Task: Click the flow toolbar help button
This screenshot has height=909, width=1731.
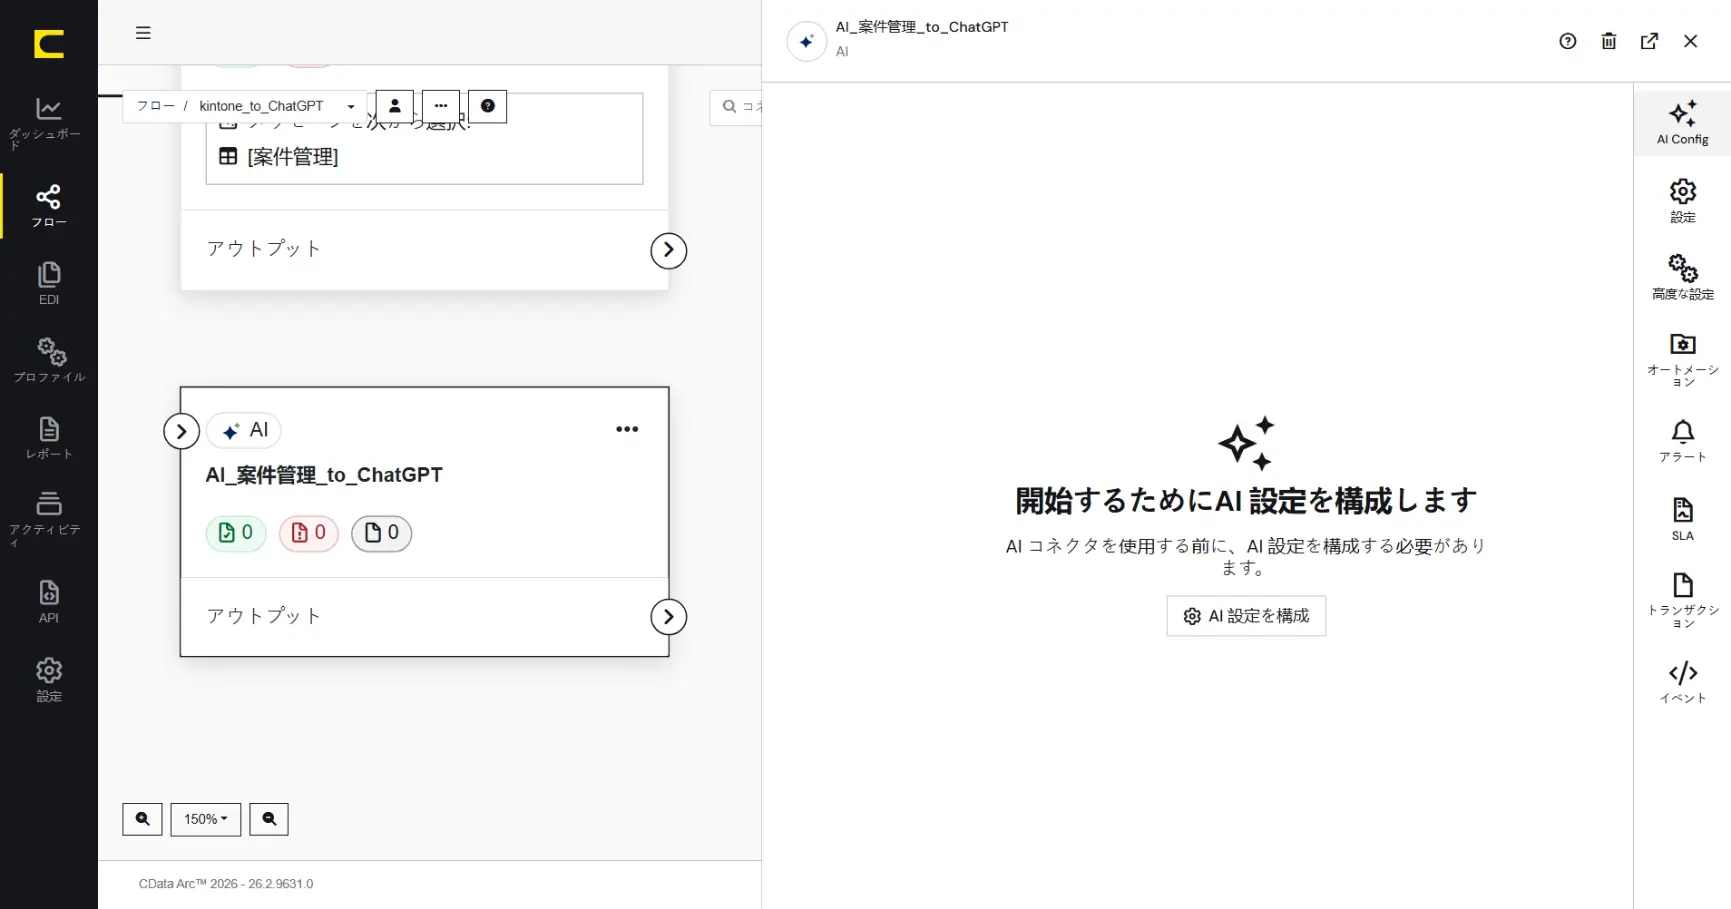Action: [x=487, y=106]
